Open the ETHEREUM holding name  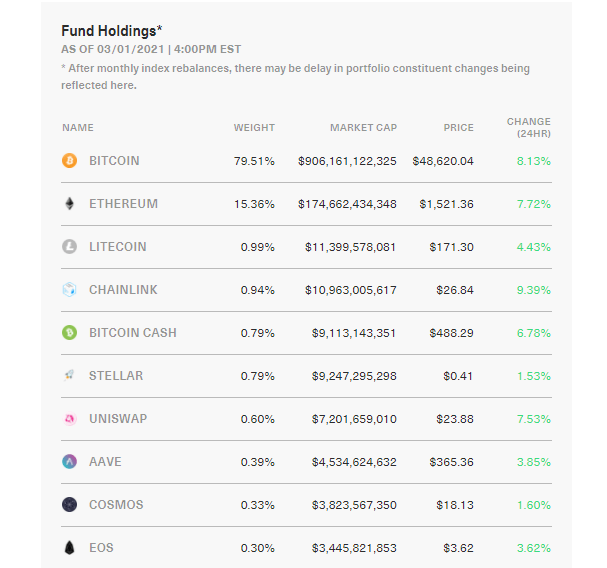pyautogui.click(x=123, y=204)
